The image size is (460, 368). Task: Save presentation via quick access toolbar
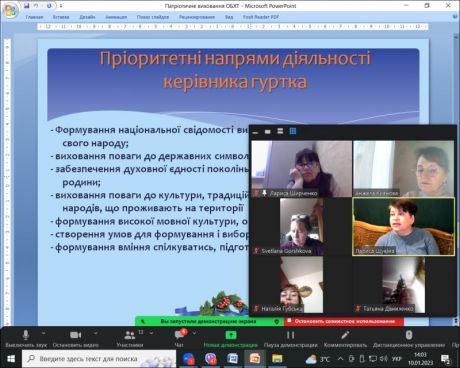pyautogui.click(x=27, y=6)
